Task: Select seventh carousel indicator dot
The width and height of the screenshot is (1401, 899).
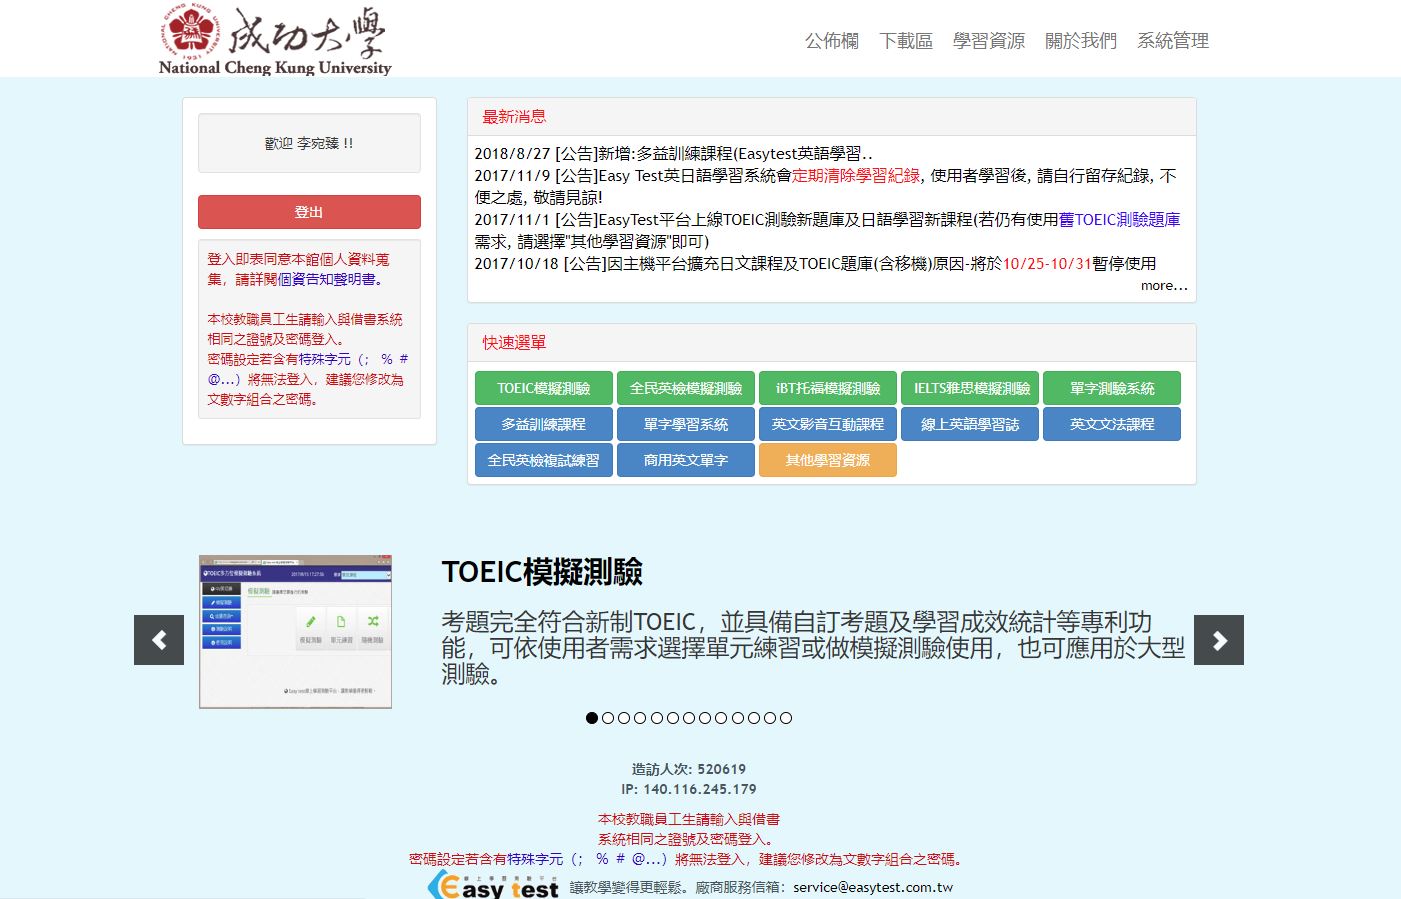Action: tap(689, 718)
